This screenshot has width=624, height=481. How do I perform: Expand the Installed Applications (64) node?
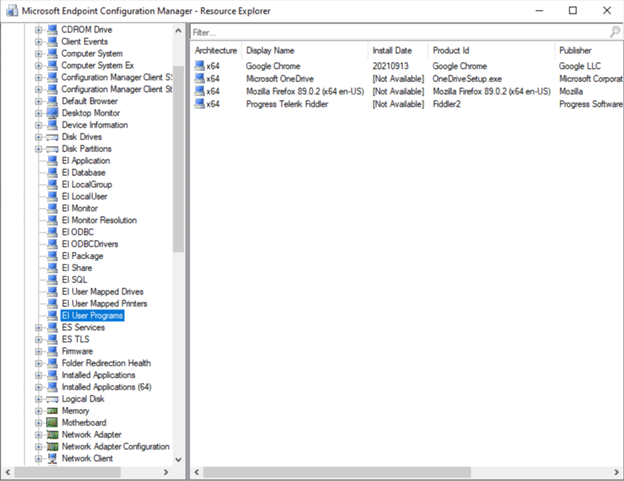click(x=38, y=387)
